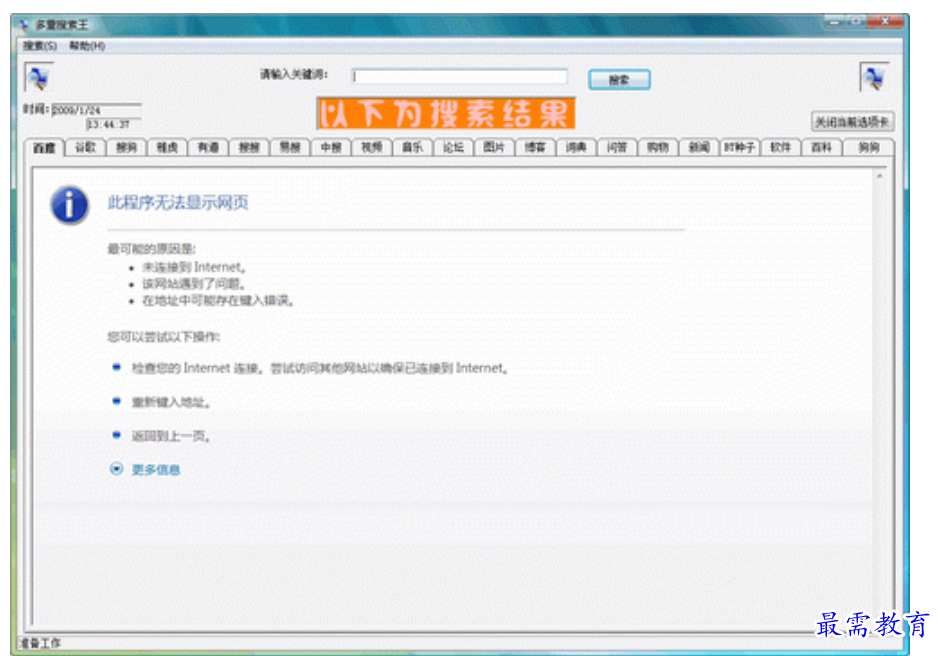This screenshot has height=656, width=938.
Task: Switch to the 音乐 tab
Action: pos(412,147)
